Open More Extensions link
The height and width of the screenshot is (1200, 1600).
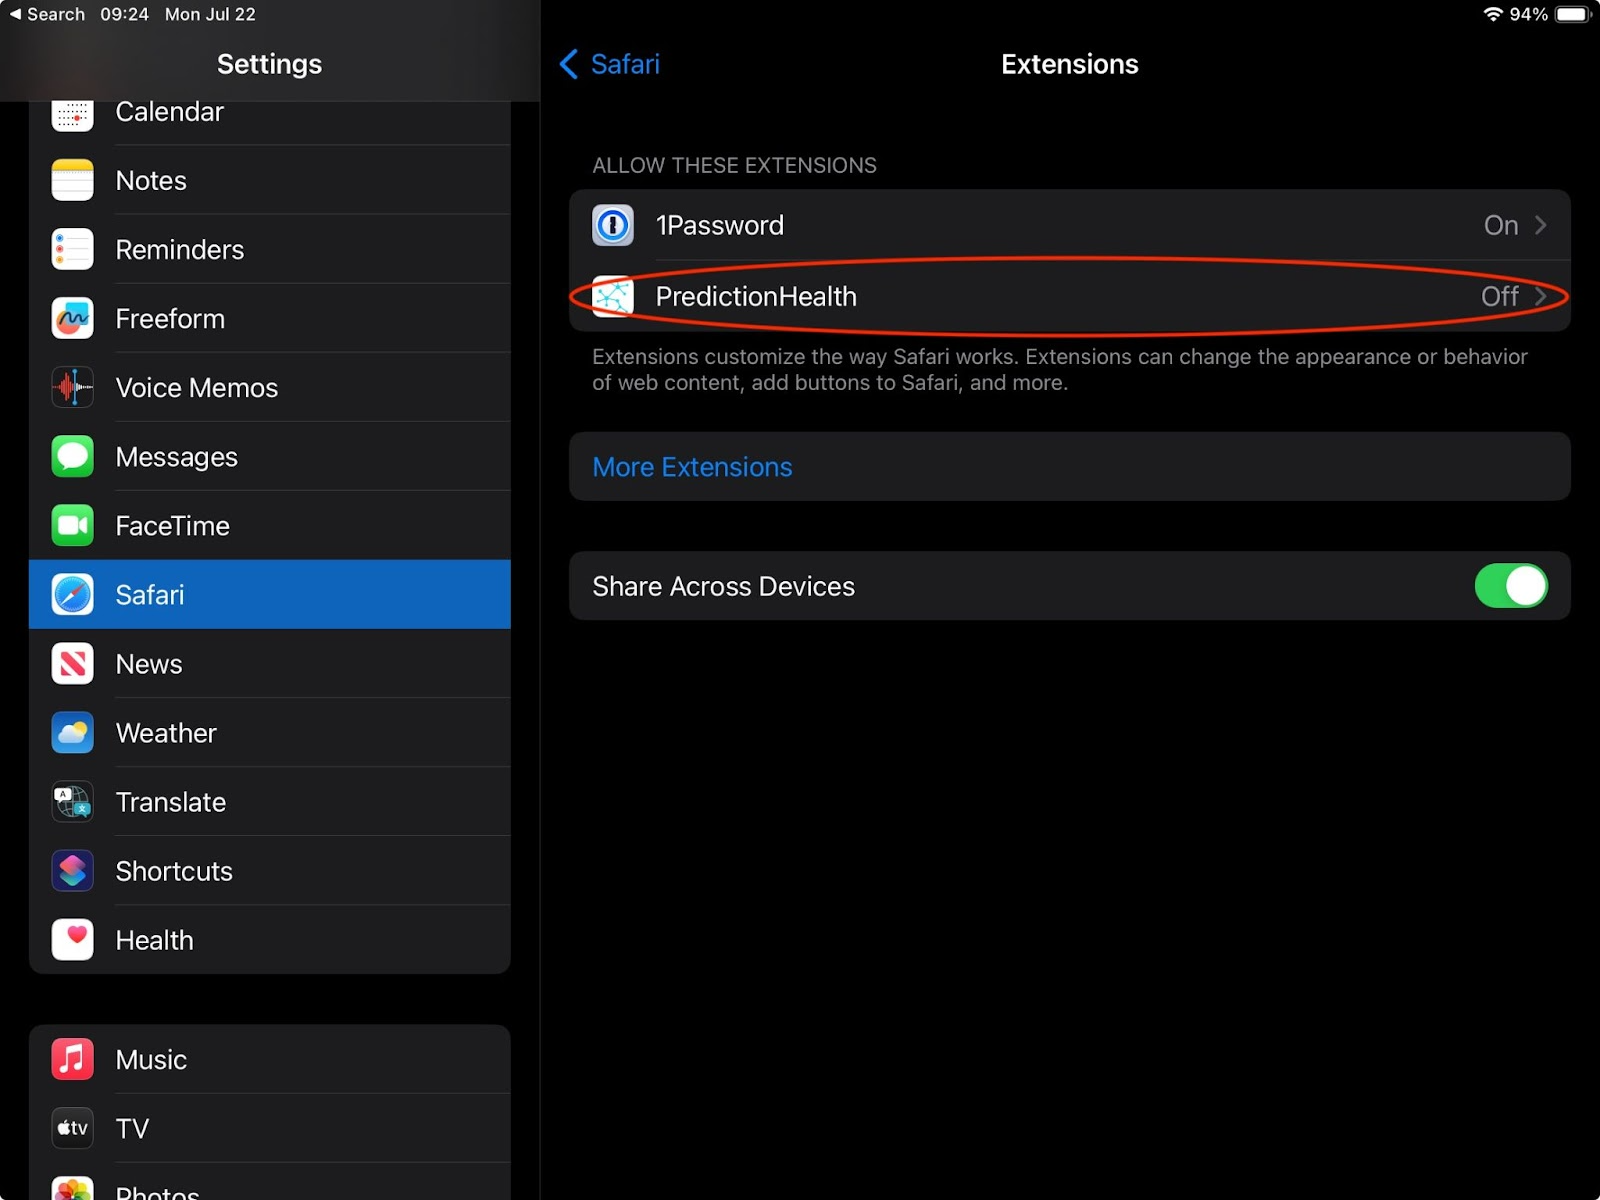(1070, 467)
